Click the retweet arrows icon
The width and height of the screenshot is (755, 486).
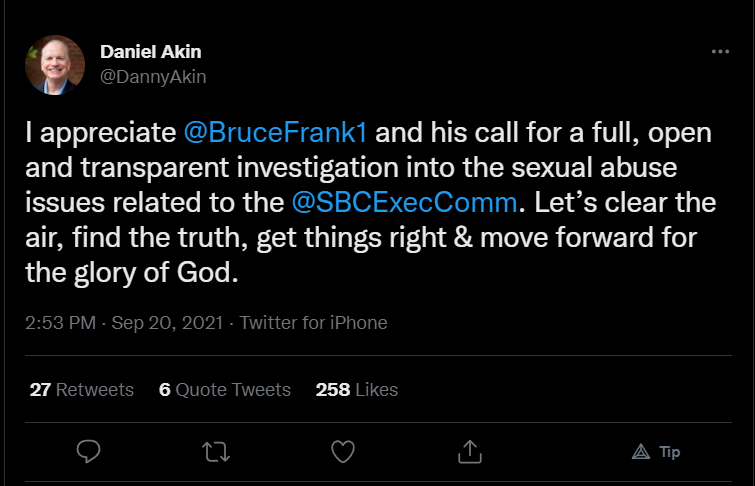[x=215, y=452]
